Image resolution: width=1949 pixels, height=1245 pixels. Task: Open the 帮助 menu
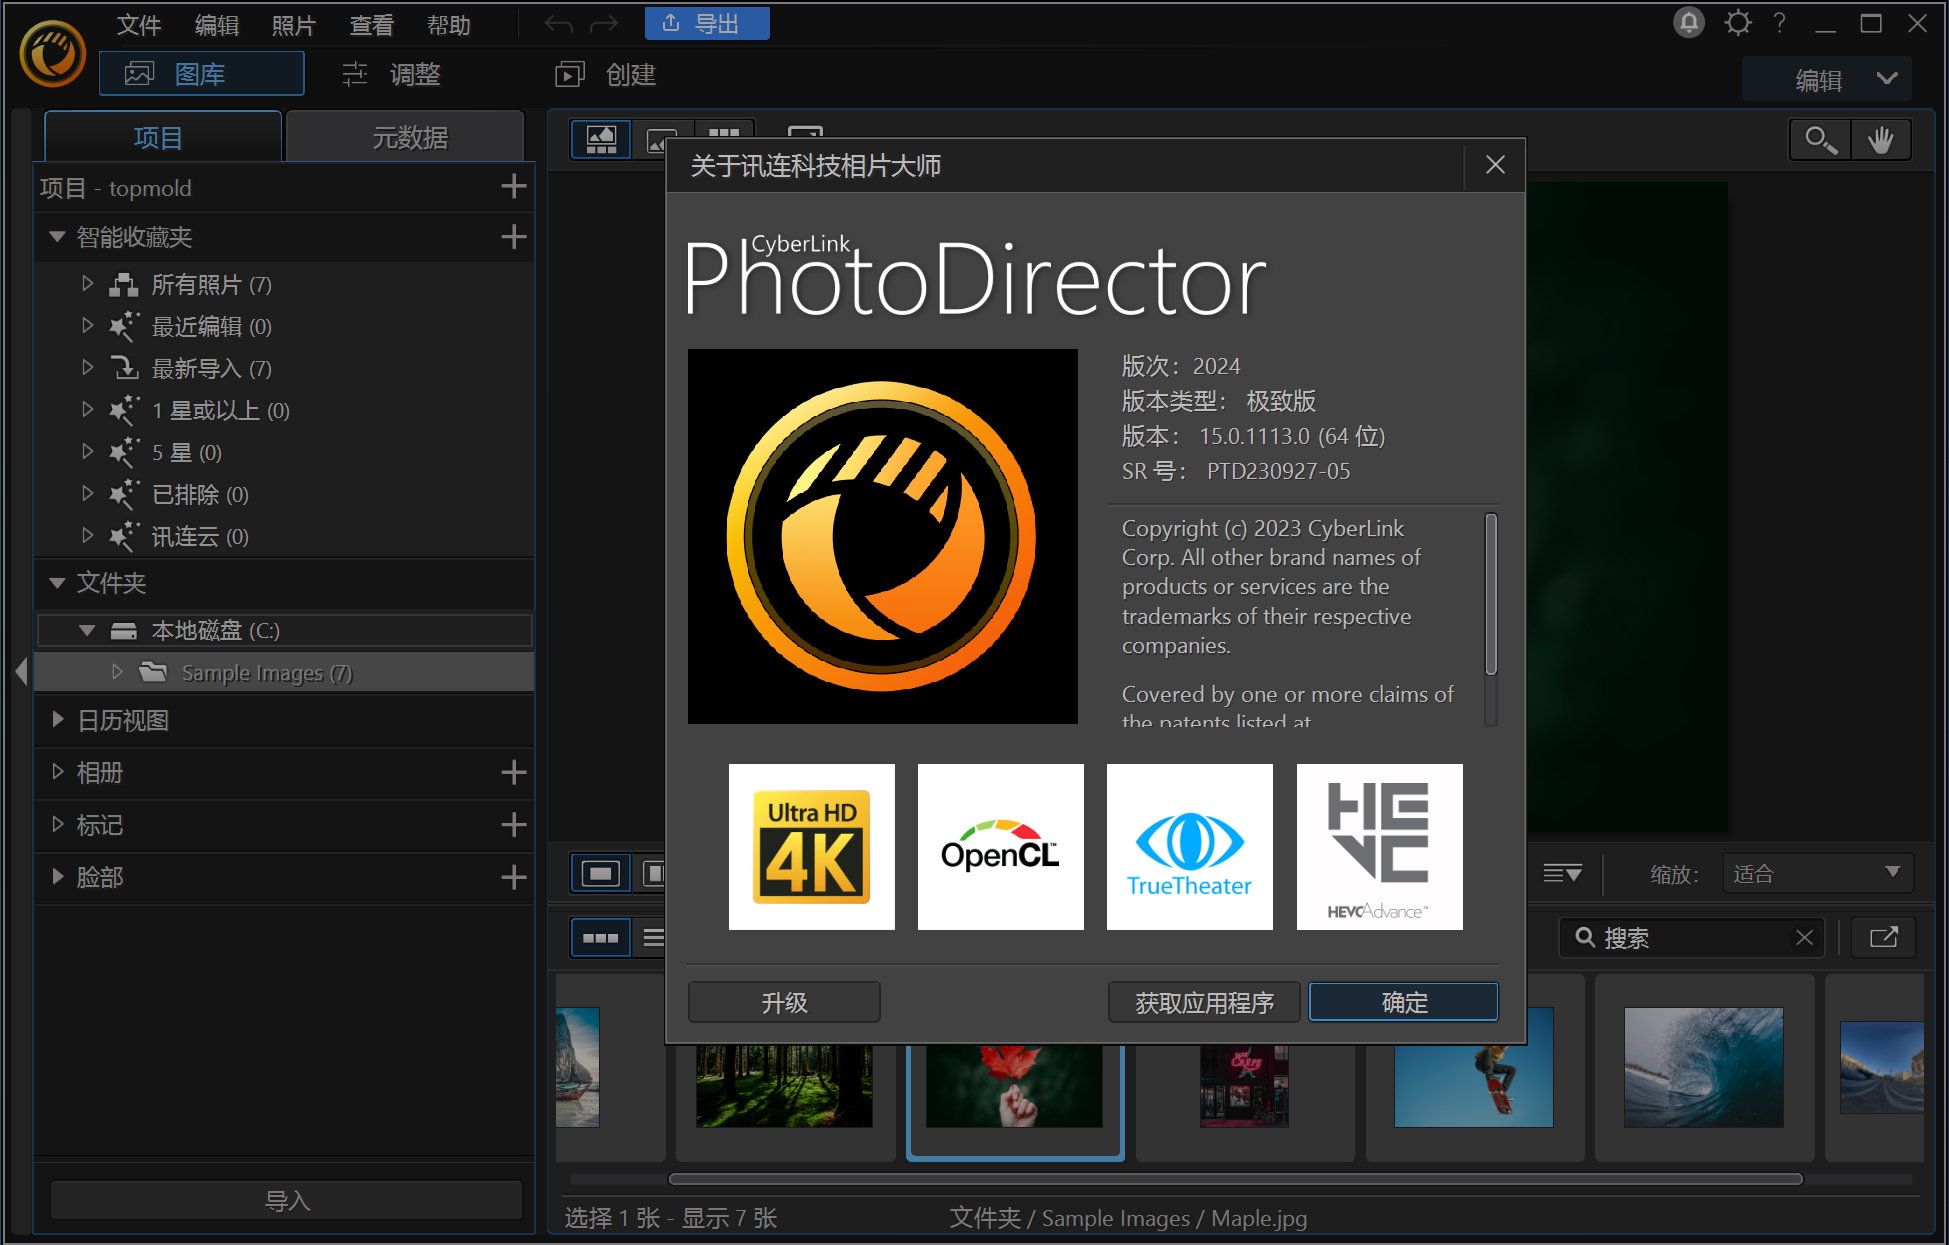[x=448, y=25]
